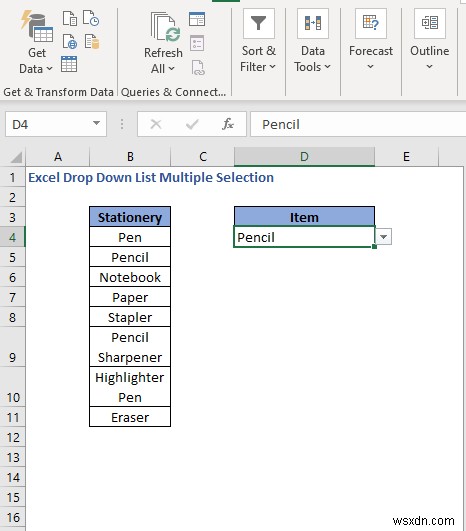Image resolution: width=466 pixels, height=531 pixels.
Task: Click the From Text/CSV icon
Action: pyautogui.click(x=70, y=18)
